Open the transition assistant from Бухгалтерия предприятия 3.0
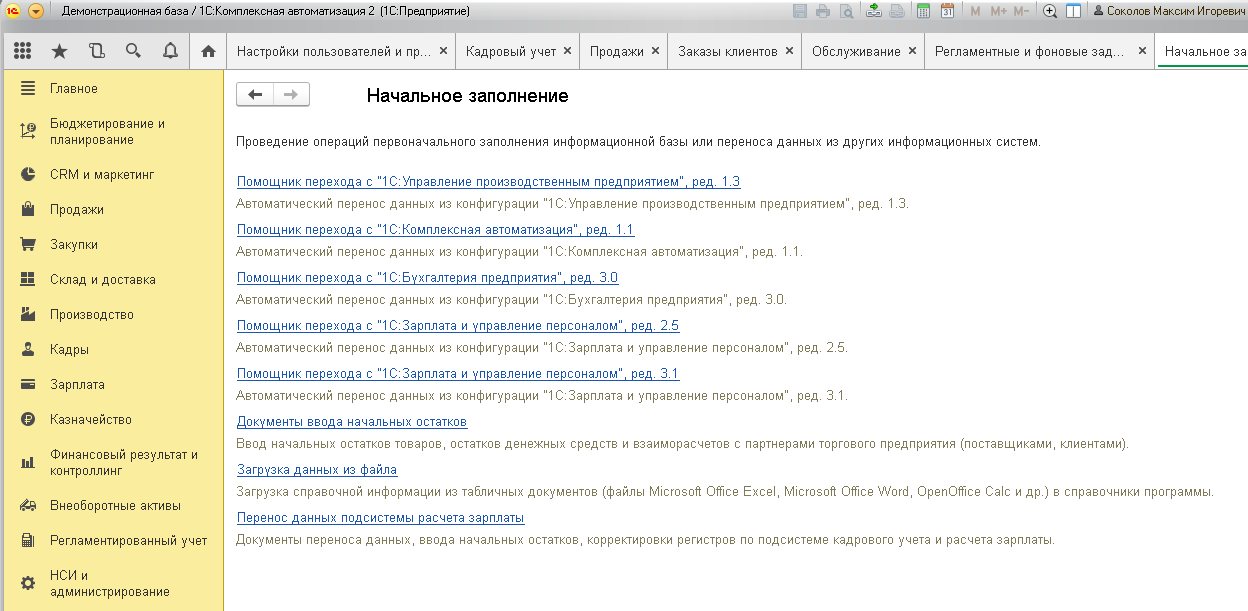 [427, 278]
